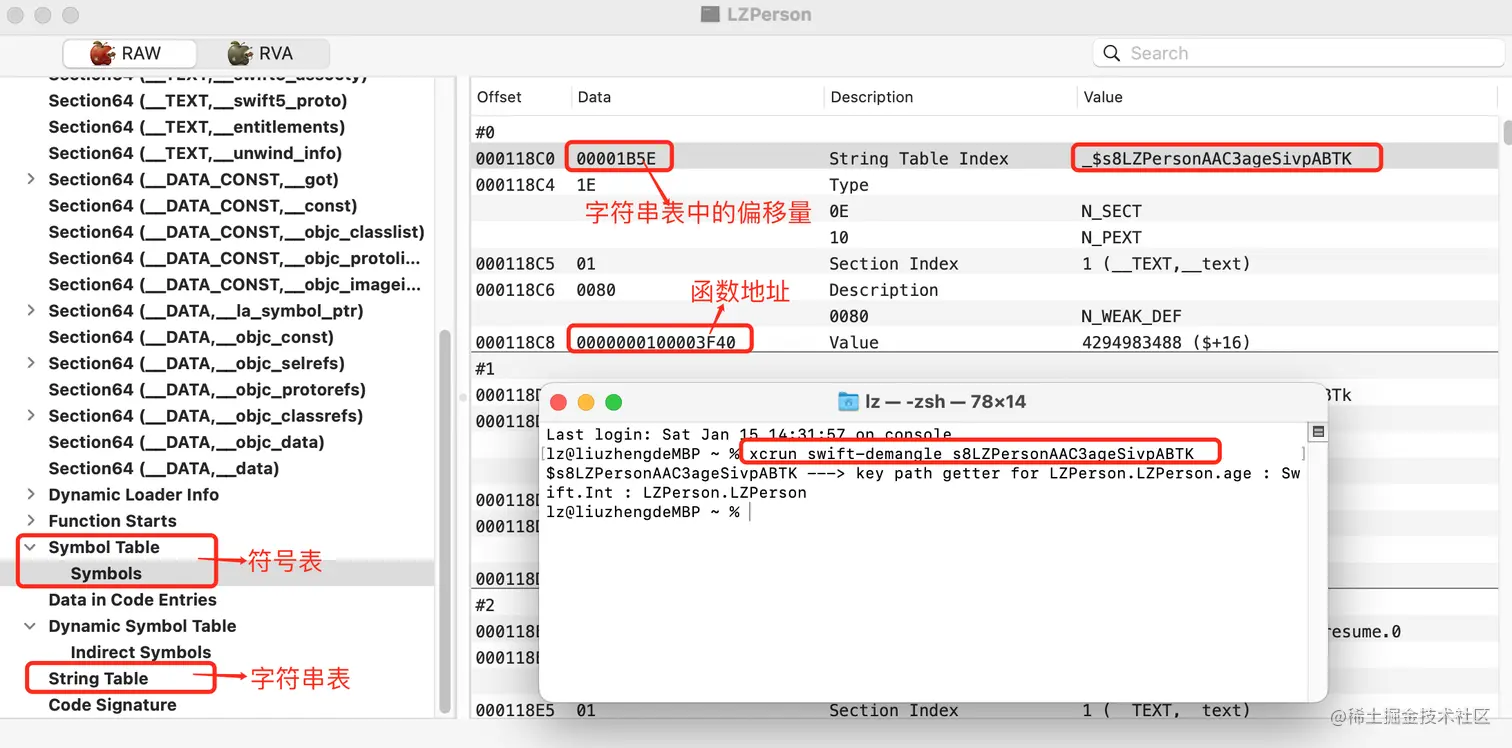Switch to RVA address mode

pos(262,54)
